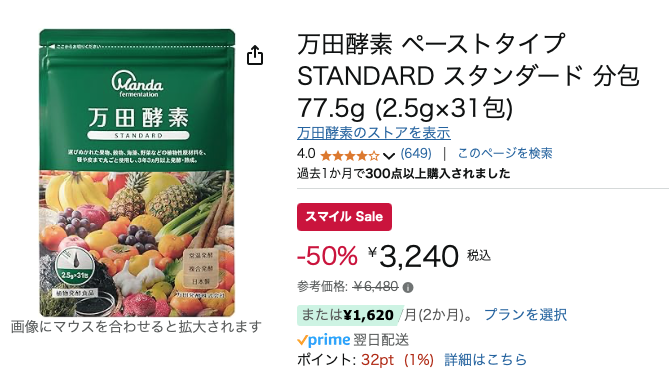Screen dimensions: 669x376
Task: Visit the 万田酵素 store link
Action: click(x=374, y=133)
